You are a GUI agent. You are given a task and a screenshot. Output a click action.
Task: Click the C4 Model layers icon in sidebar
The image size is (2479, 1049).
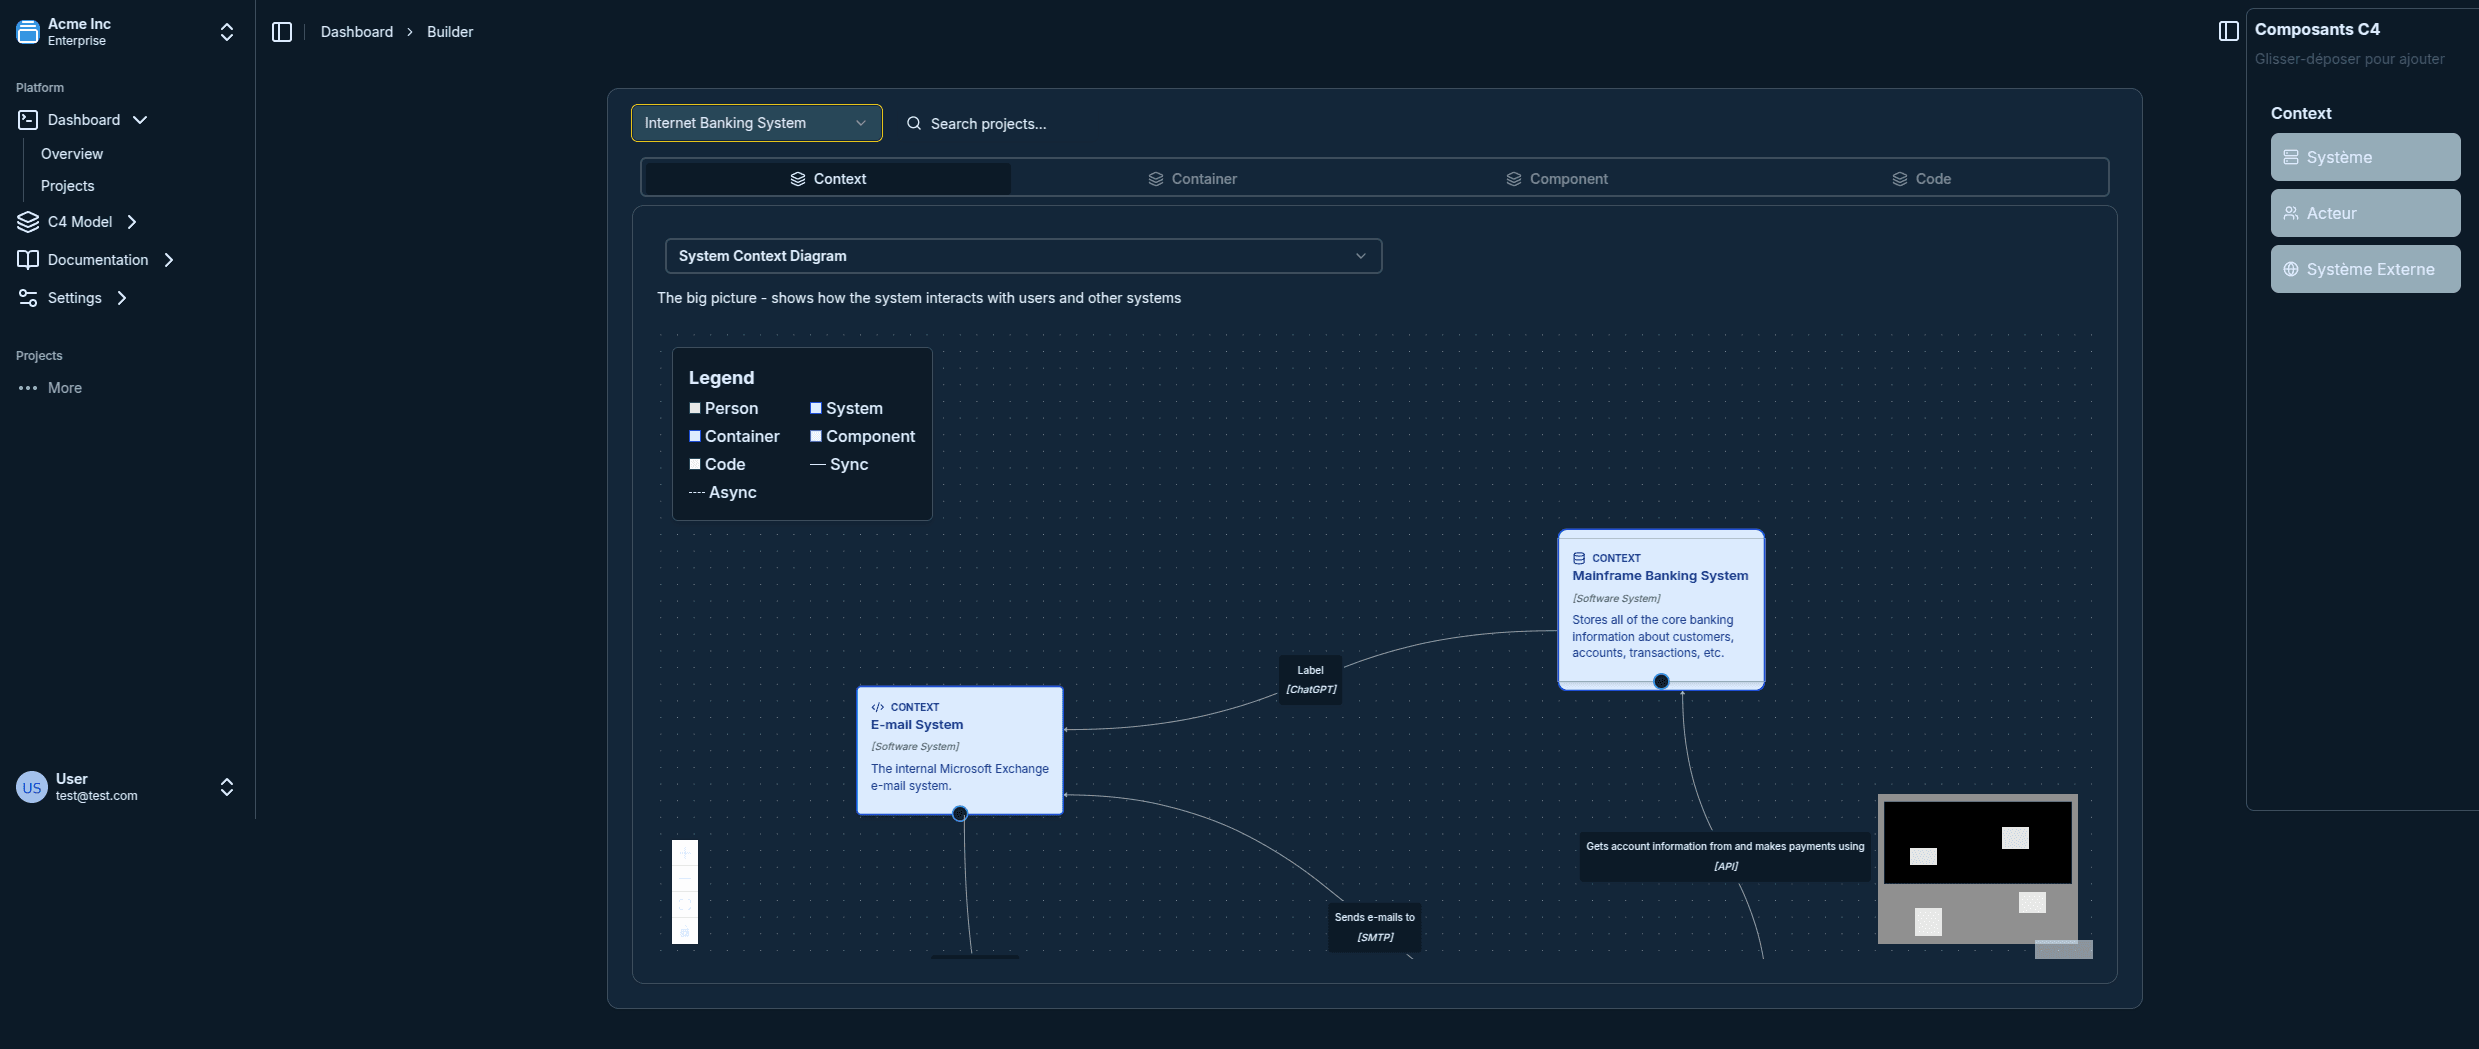click(27, 221)
